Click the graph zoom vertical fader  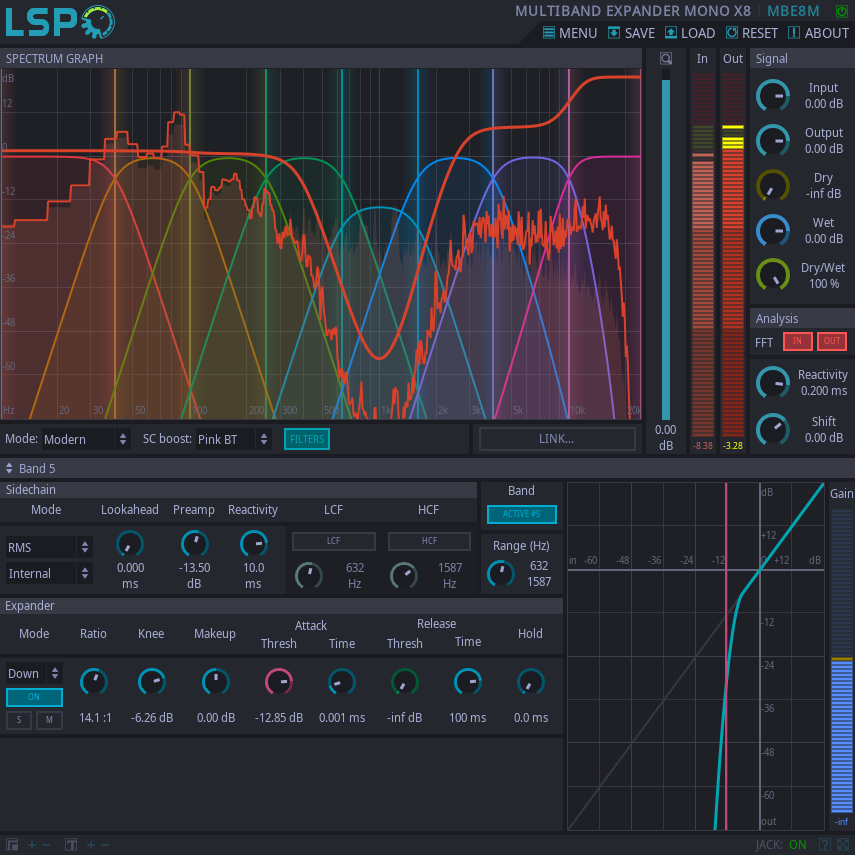coord(666,245)
